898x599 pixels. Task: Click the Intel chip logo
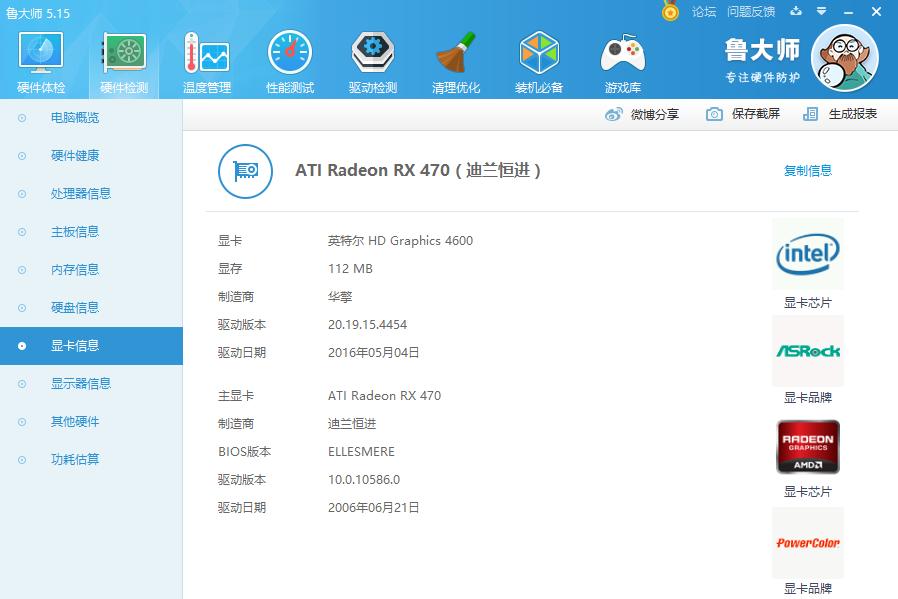(x=808, y=254)
